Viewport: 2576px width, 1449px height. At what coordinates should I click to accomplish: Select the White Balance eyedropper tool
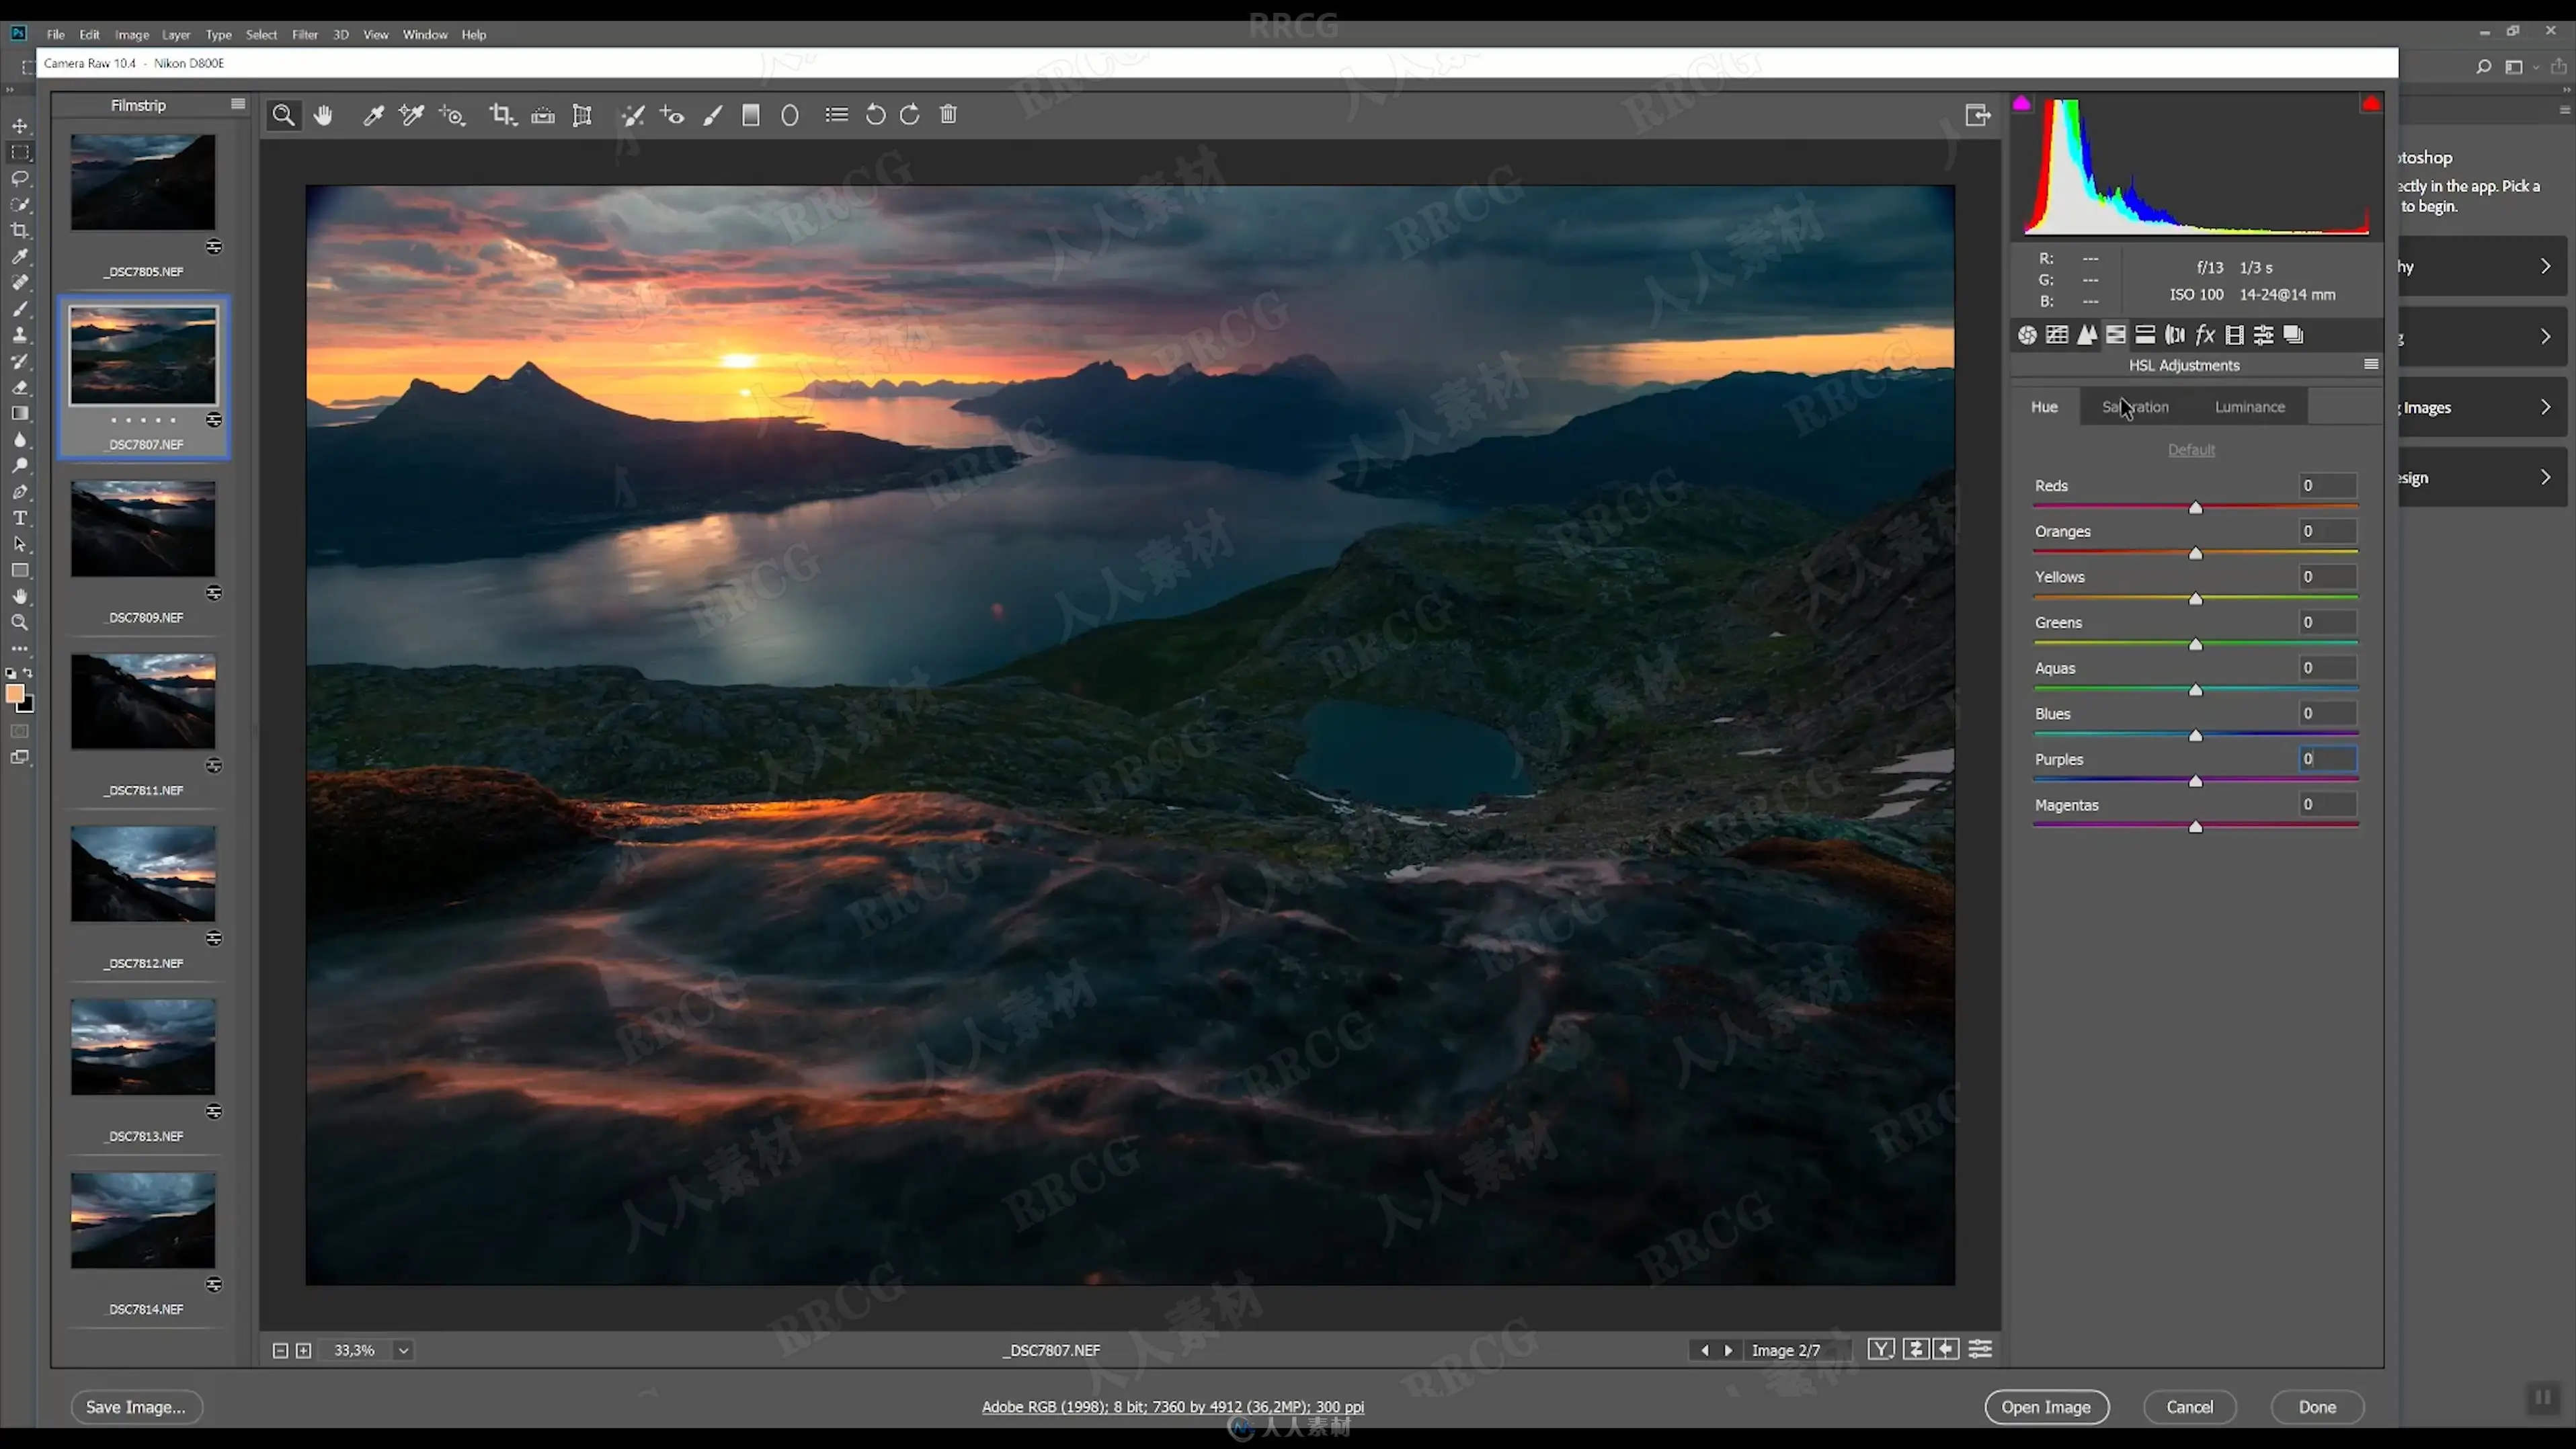pos(373,115)
